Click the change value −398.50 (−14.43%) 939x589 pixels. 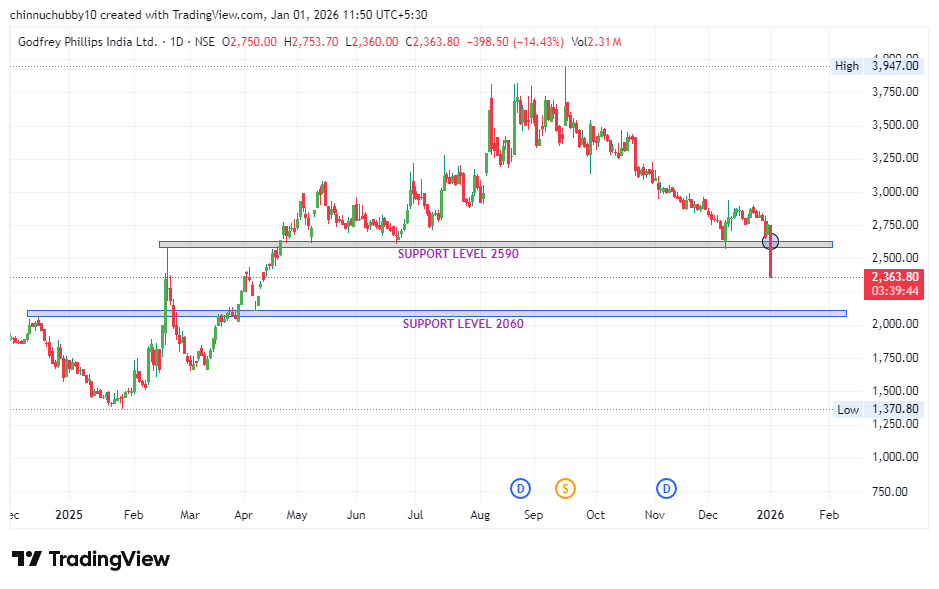pos(515,42)
